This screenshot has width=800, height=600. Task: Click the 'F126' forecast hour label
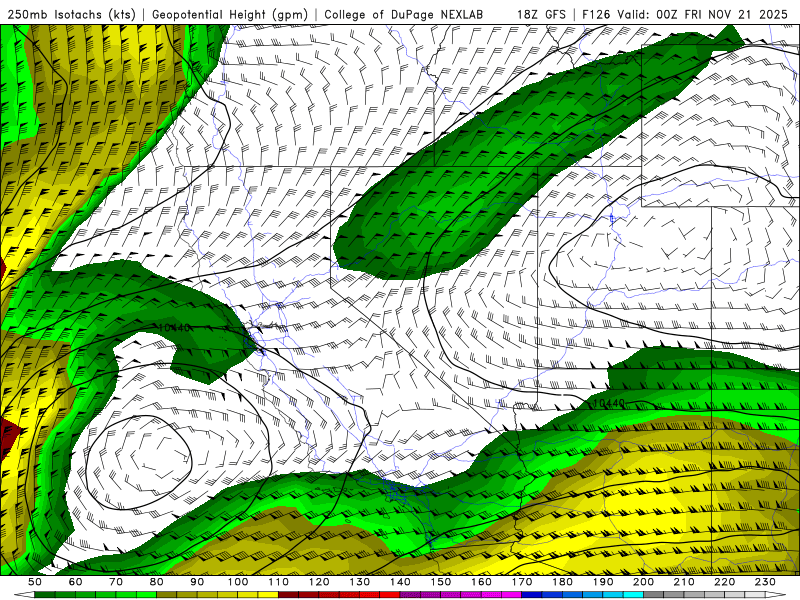[596, 14]
